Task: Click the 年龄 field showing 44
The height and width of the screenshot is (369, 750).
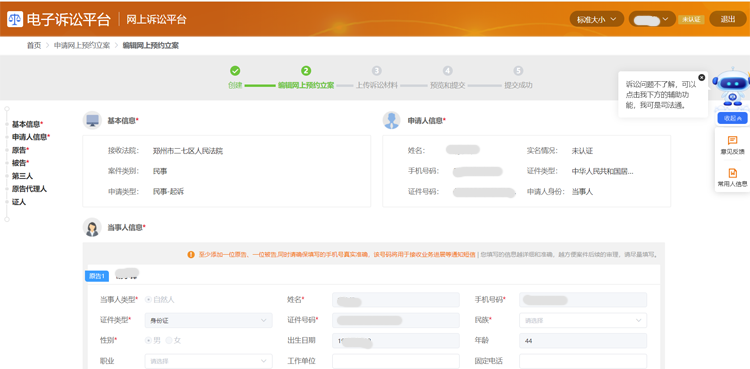Action: (x=583, y=341)
